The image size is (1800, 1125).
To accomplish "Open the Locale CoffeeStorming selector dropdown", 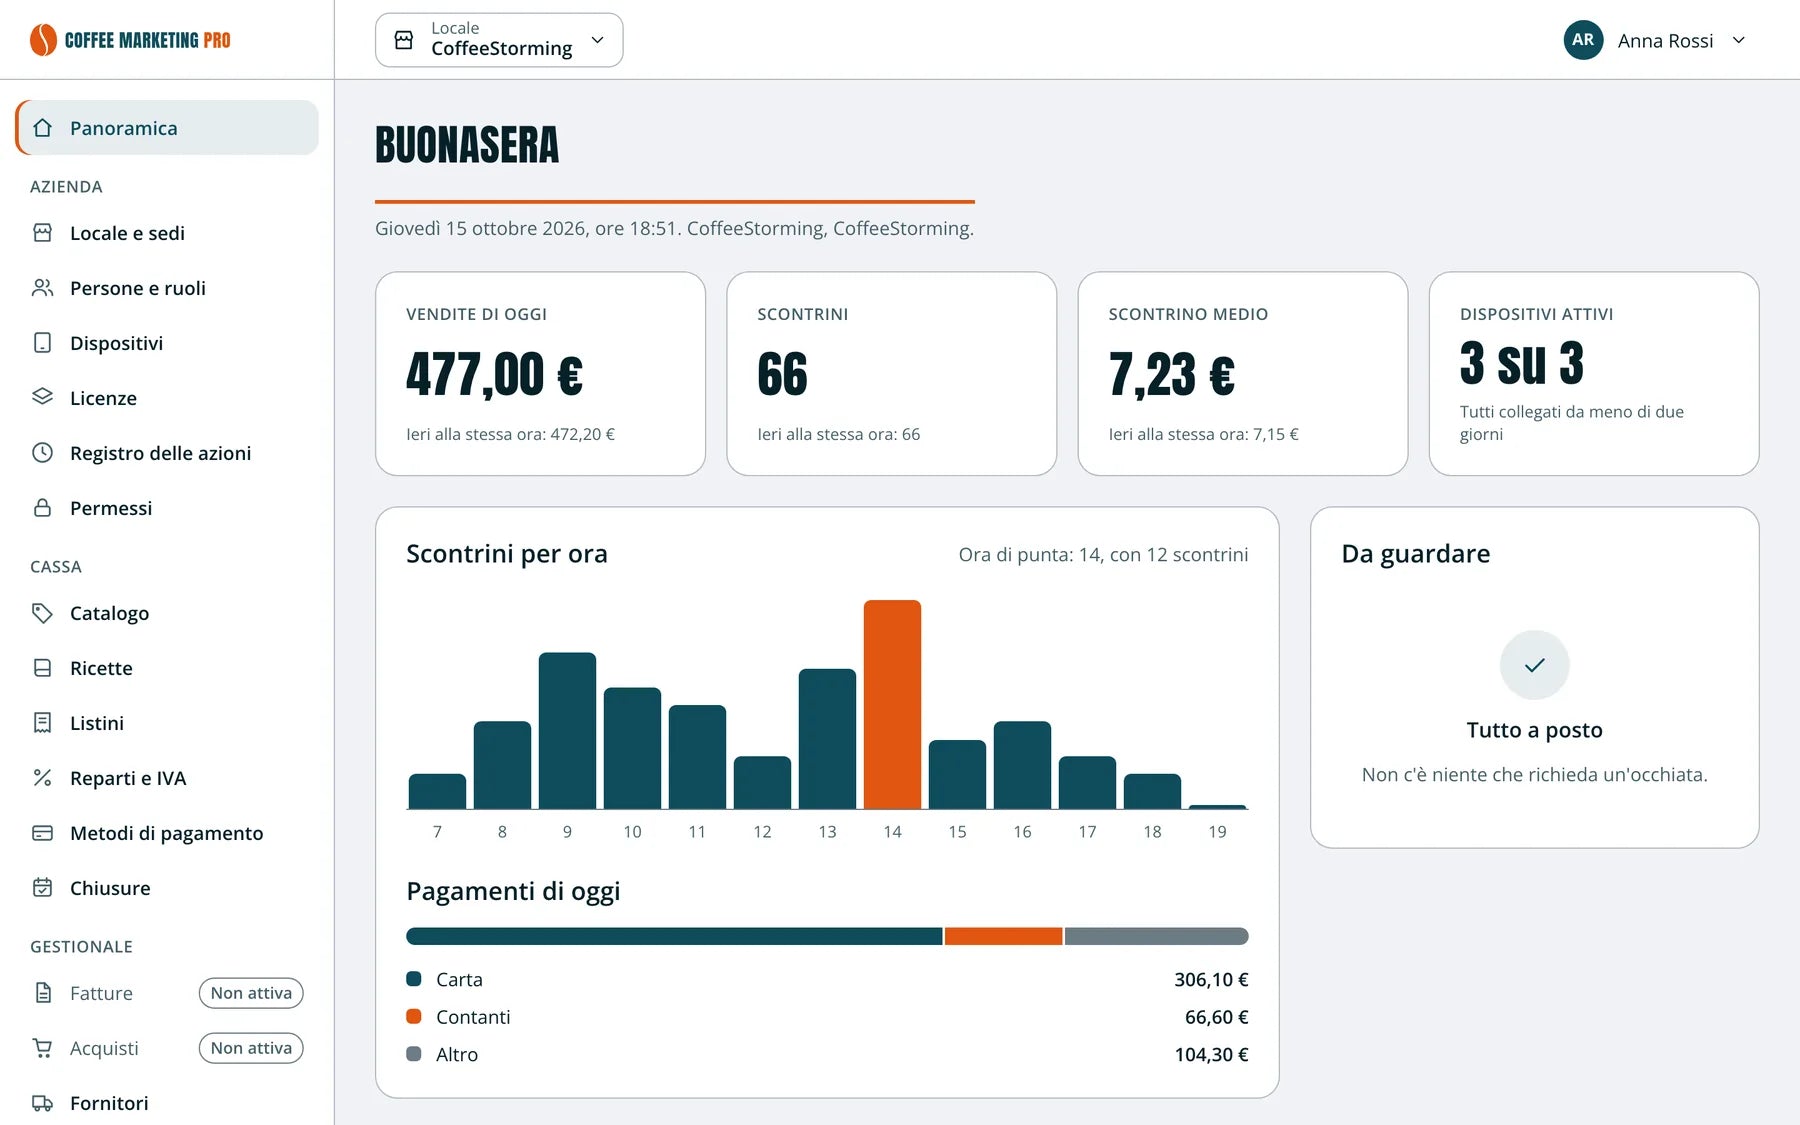I will click(499, 40).
